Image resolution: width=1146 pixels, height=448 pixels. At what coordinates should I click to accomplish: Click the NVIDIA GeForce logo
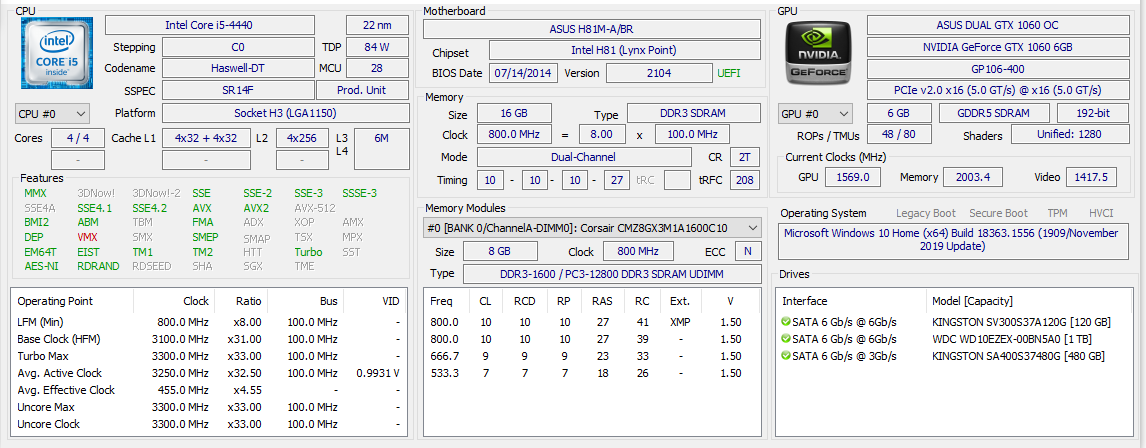819,52
